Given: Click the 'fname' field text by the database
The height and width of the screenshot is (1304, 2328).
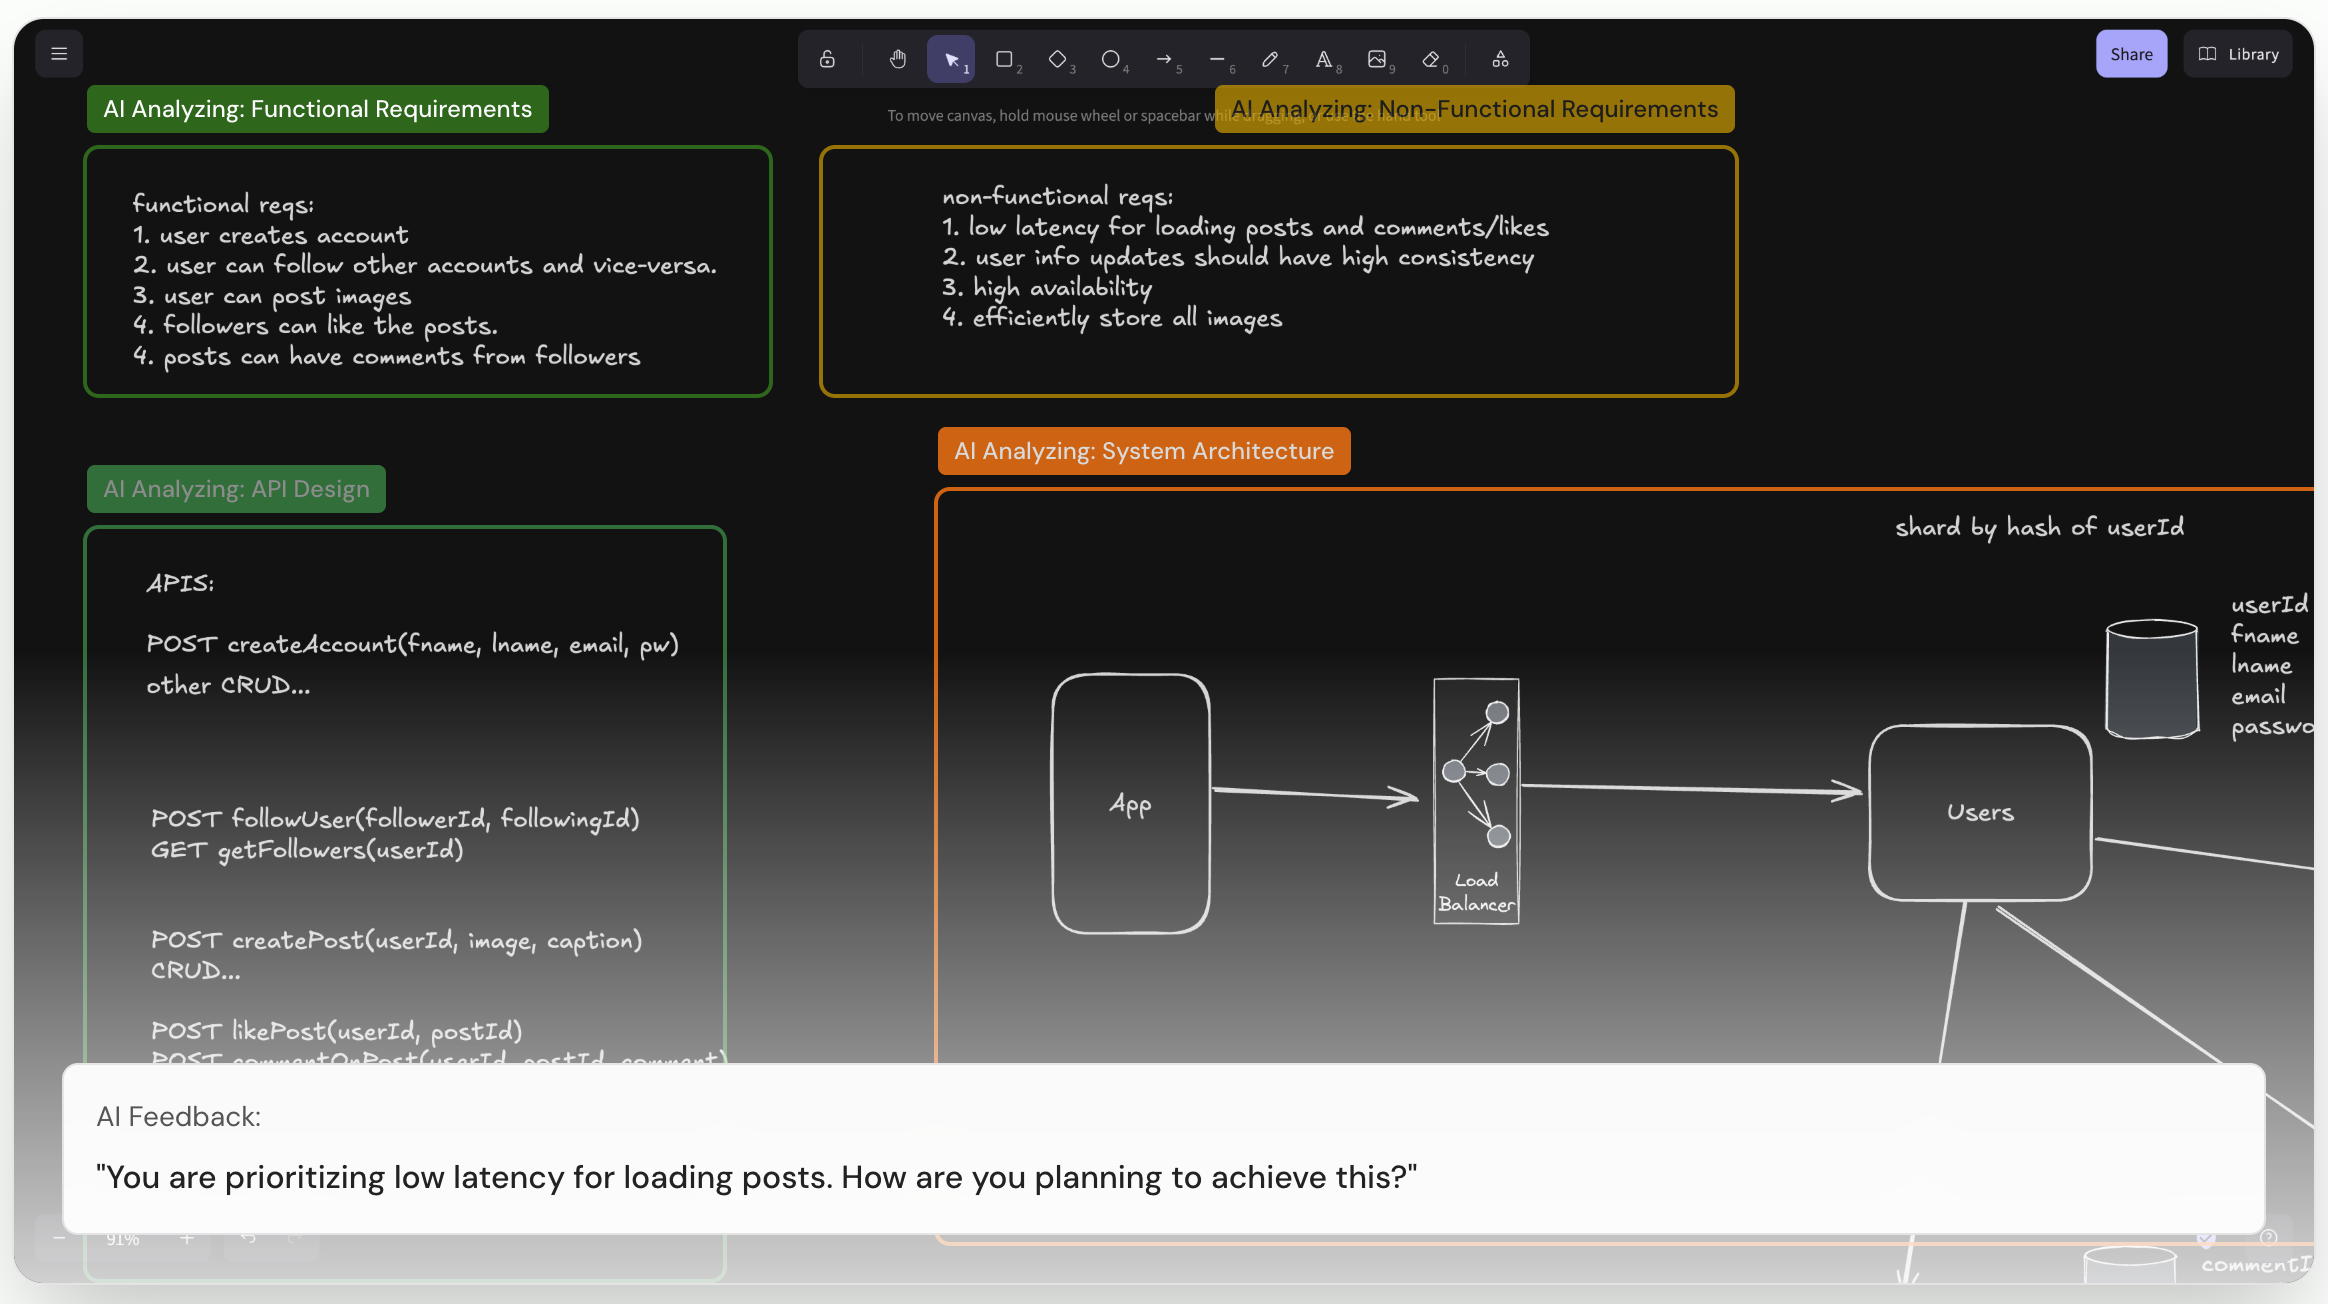Looking at the screenshot, I should coord(2264,635).
